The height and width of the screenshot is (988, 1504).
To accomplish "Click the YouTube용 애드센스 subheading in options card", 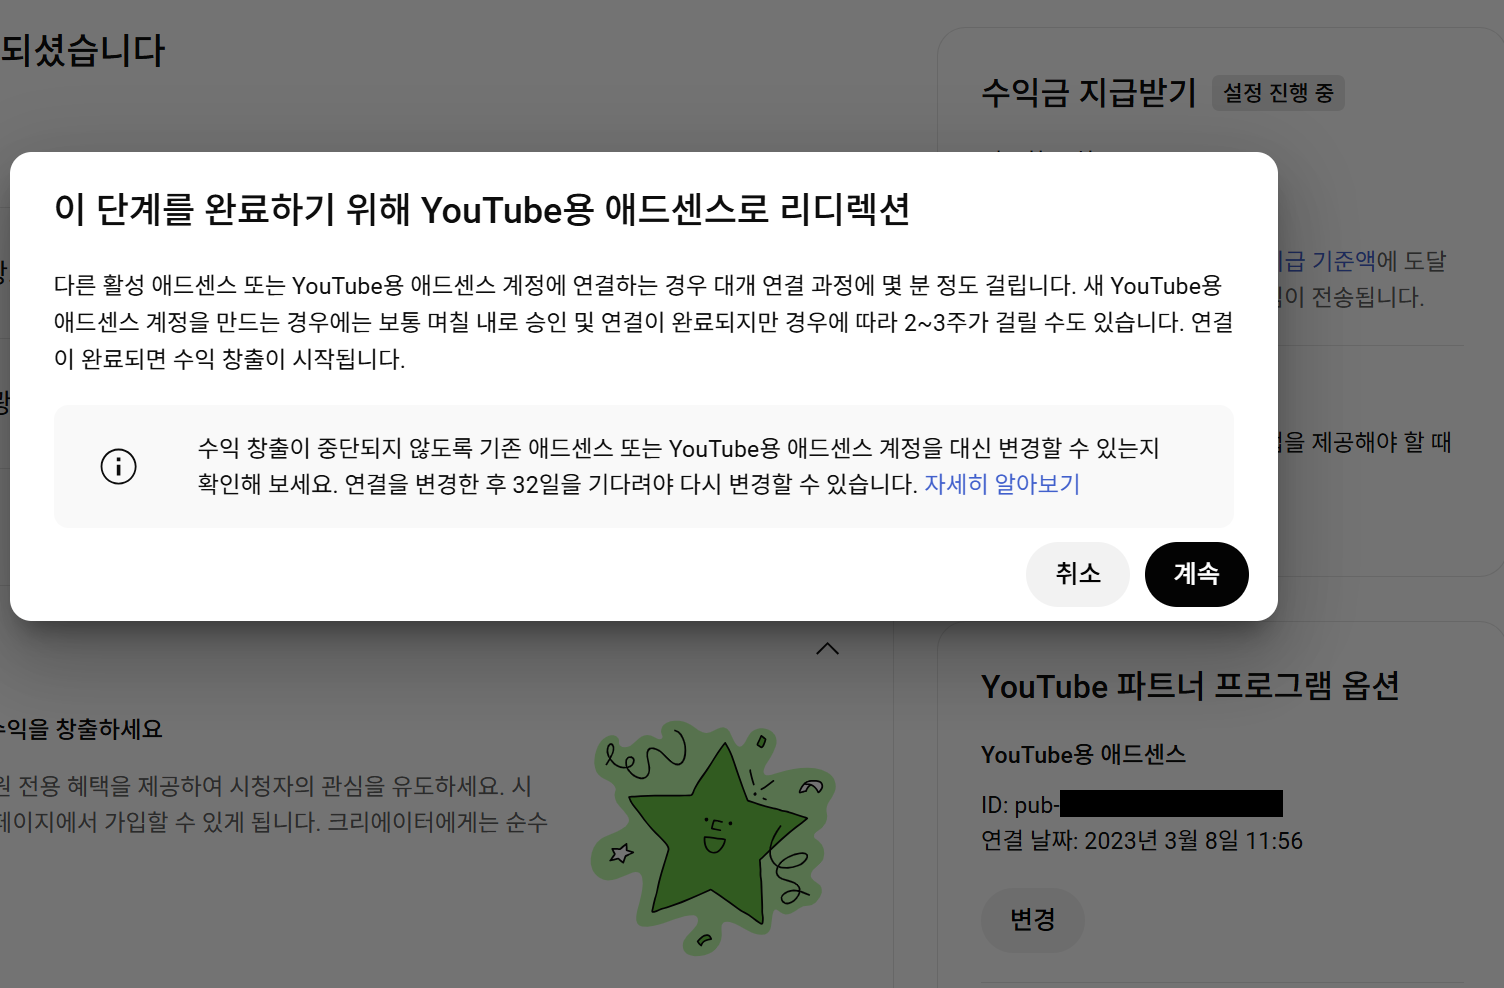I will tap(1083, 755).
